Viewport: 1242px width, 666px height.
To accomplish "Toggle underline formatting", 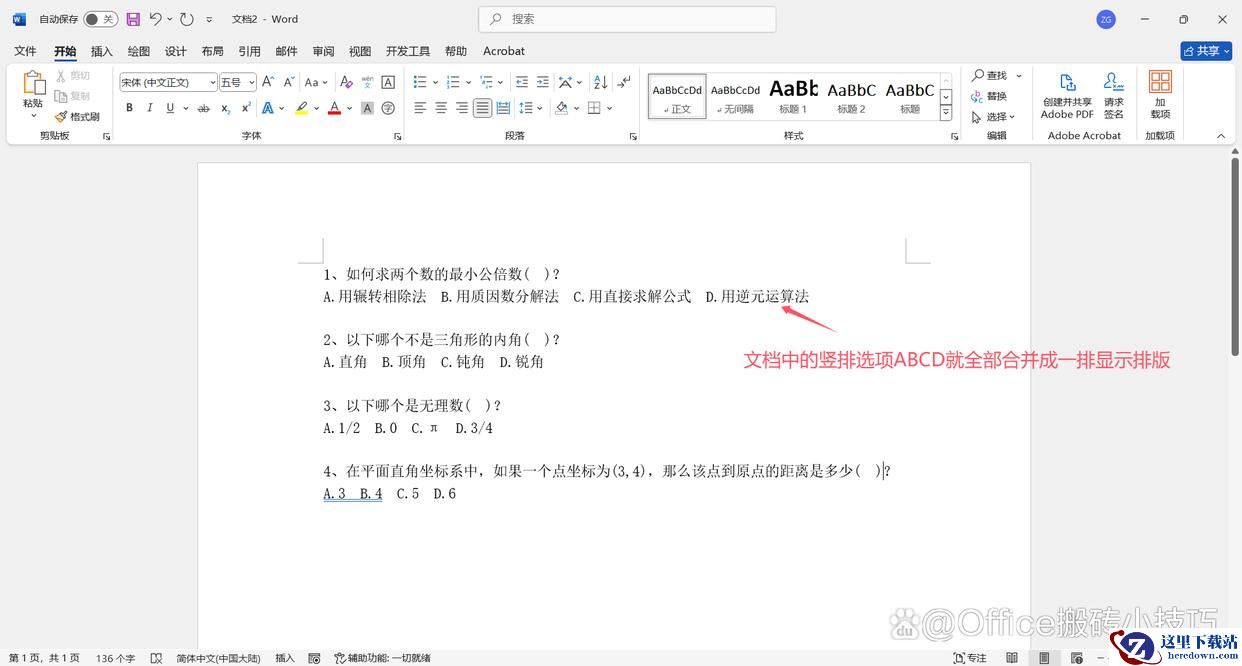I will click(171, 108).
